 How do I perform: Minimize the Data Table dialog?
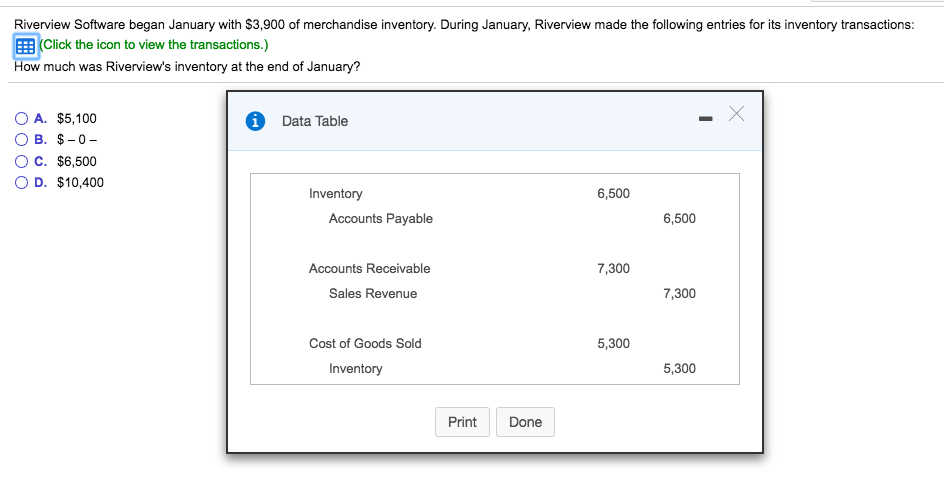point(706,119)
